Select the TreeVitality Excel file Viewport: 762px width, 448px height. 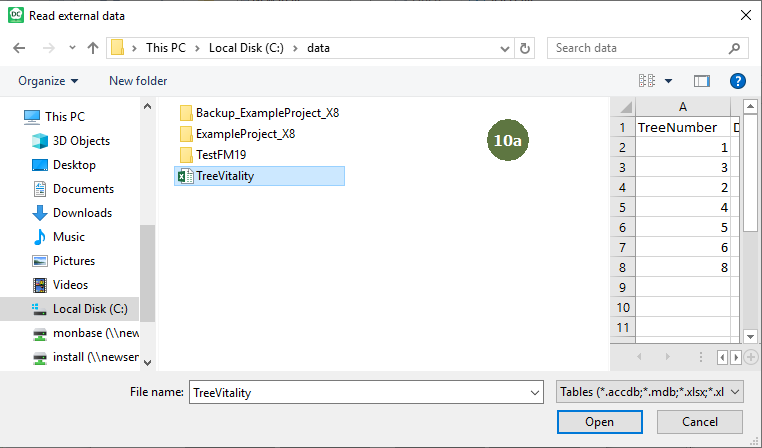223,176
